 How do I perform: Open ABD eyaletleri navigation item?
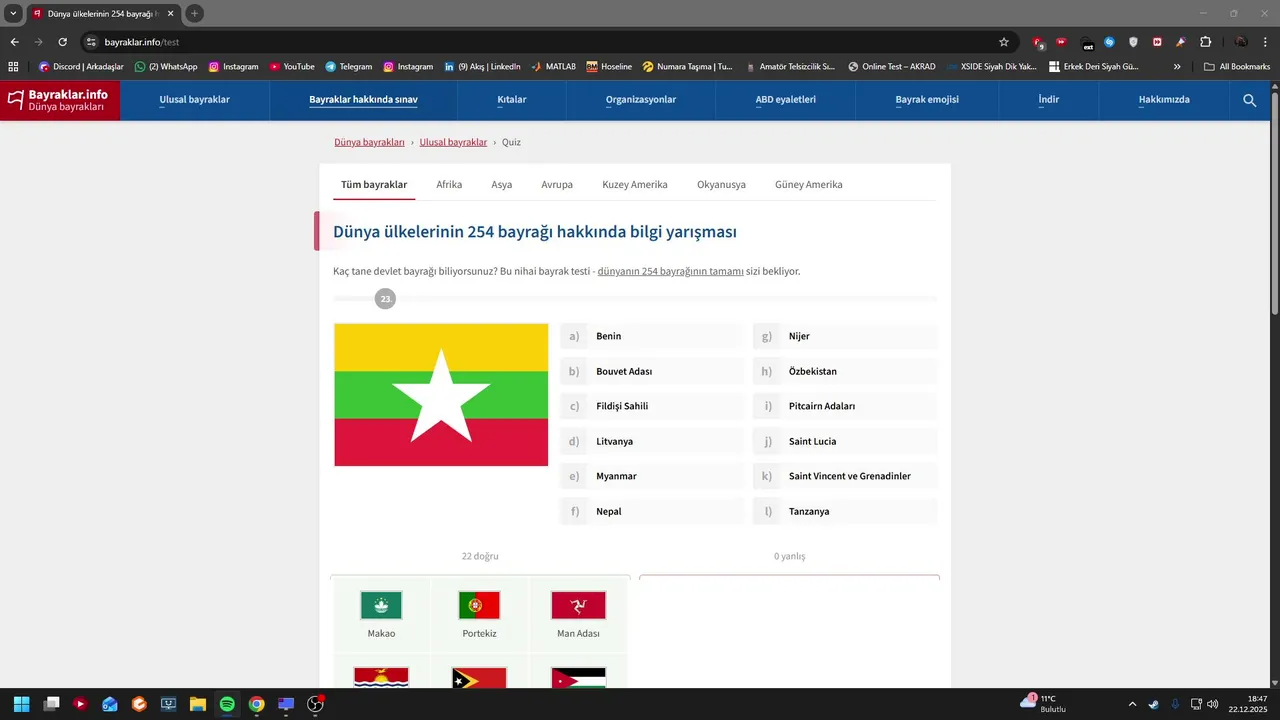click(786, 100)
